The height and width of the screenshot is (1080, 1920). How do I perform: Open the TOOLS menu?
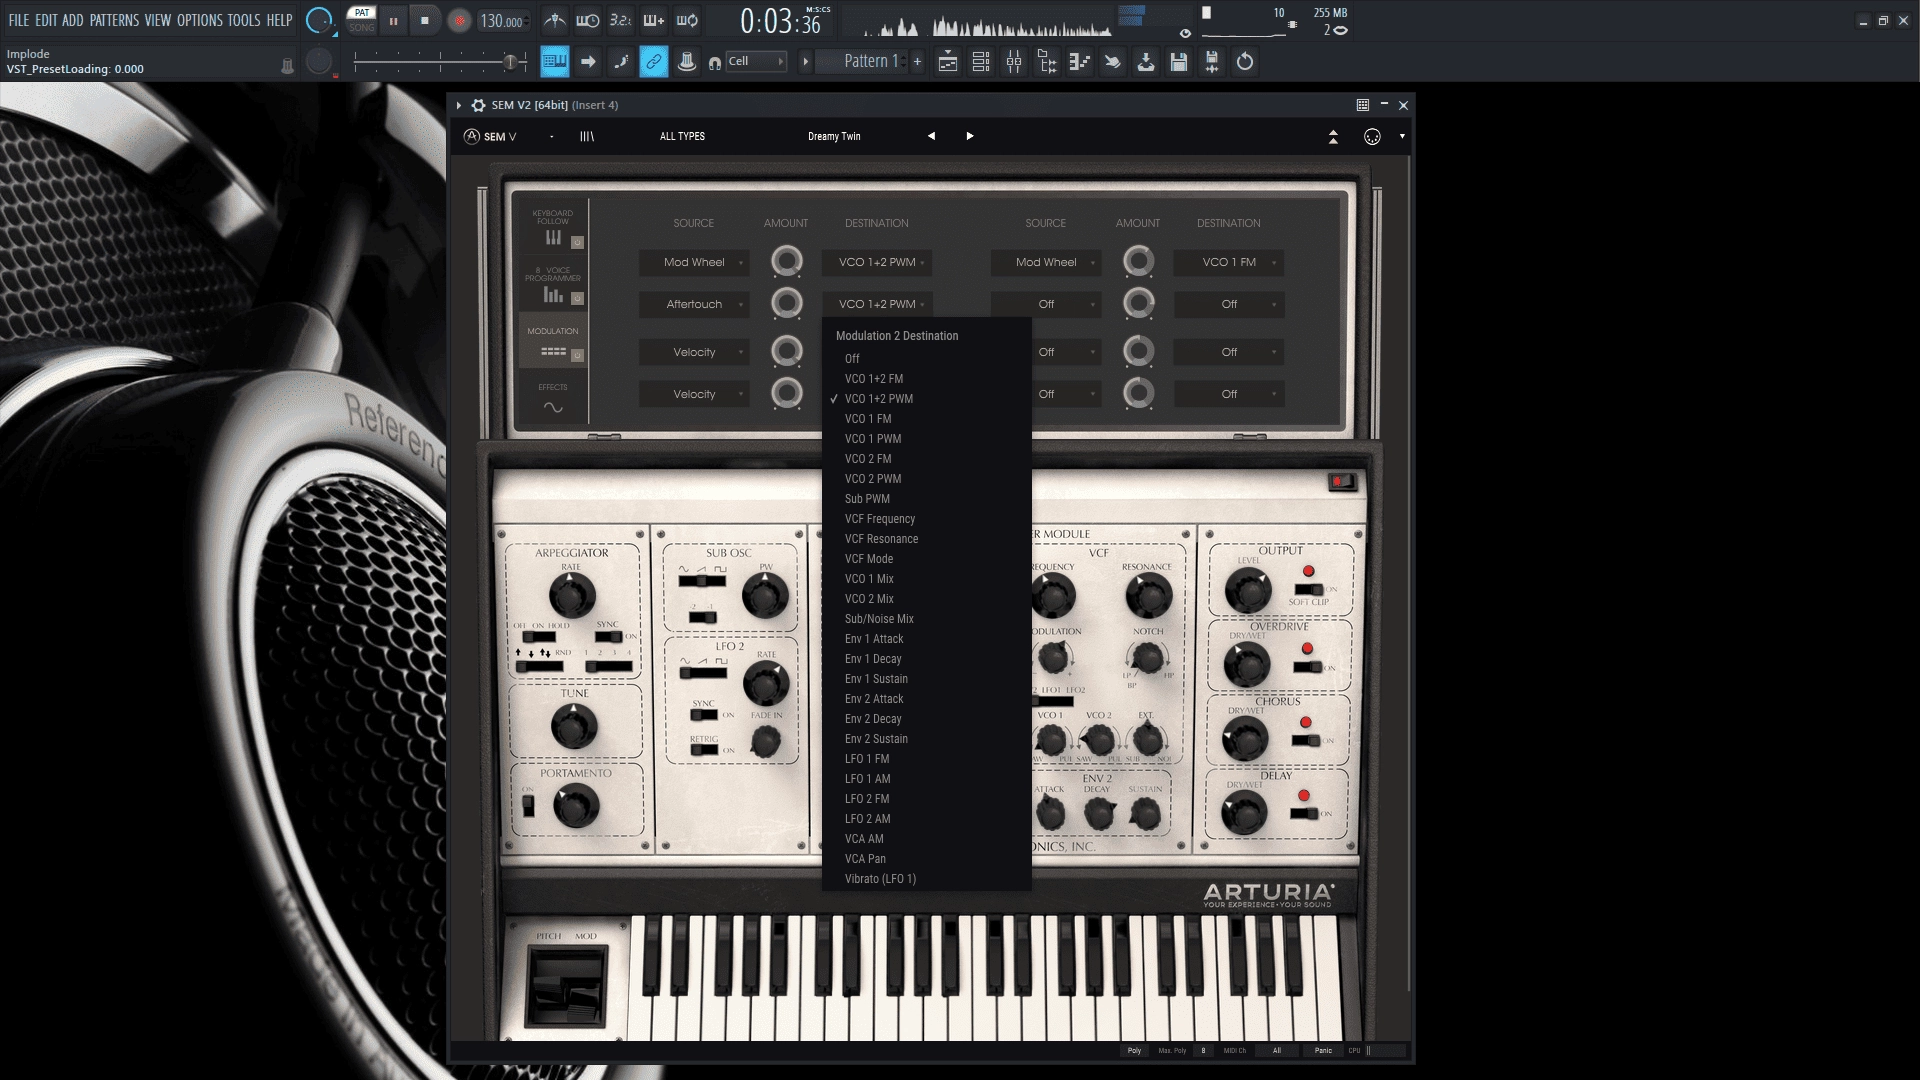(243, 20)
